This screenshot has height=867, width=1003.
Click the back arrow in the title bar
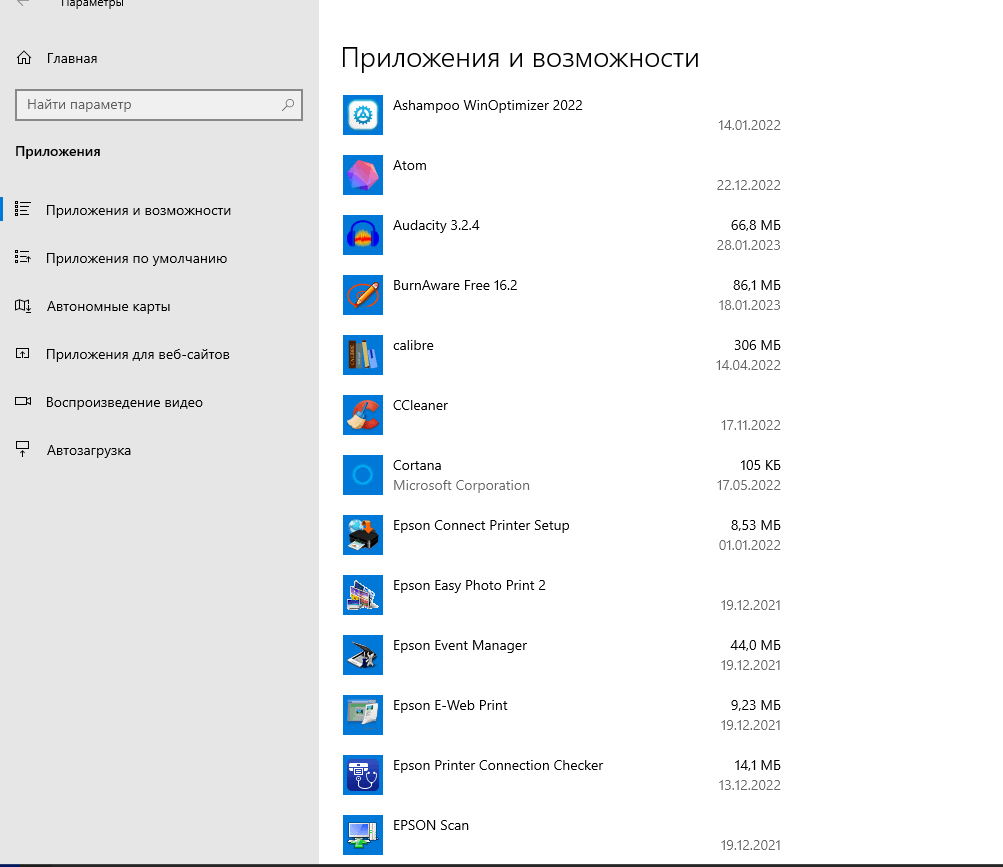click(x=23, y=3)
